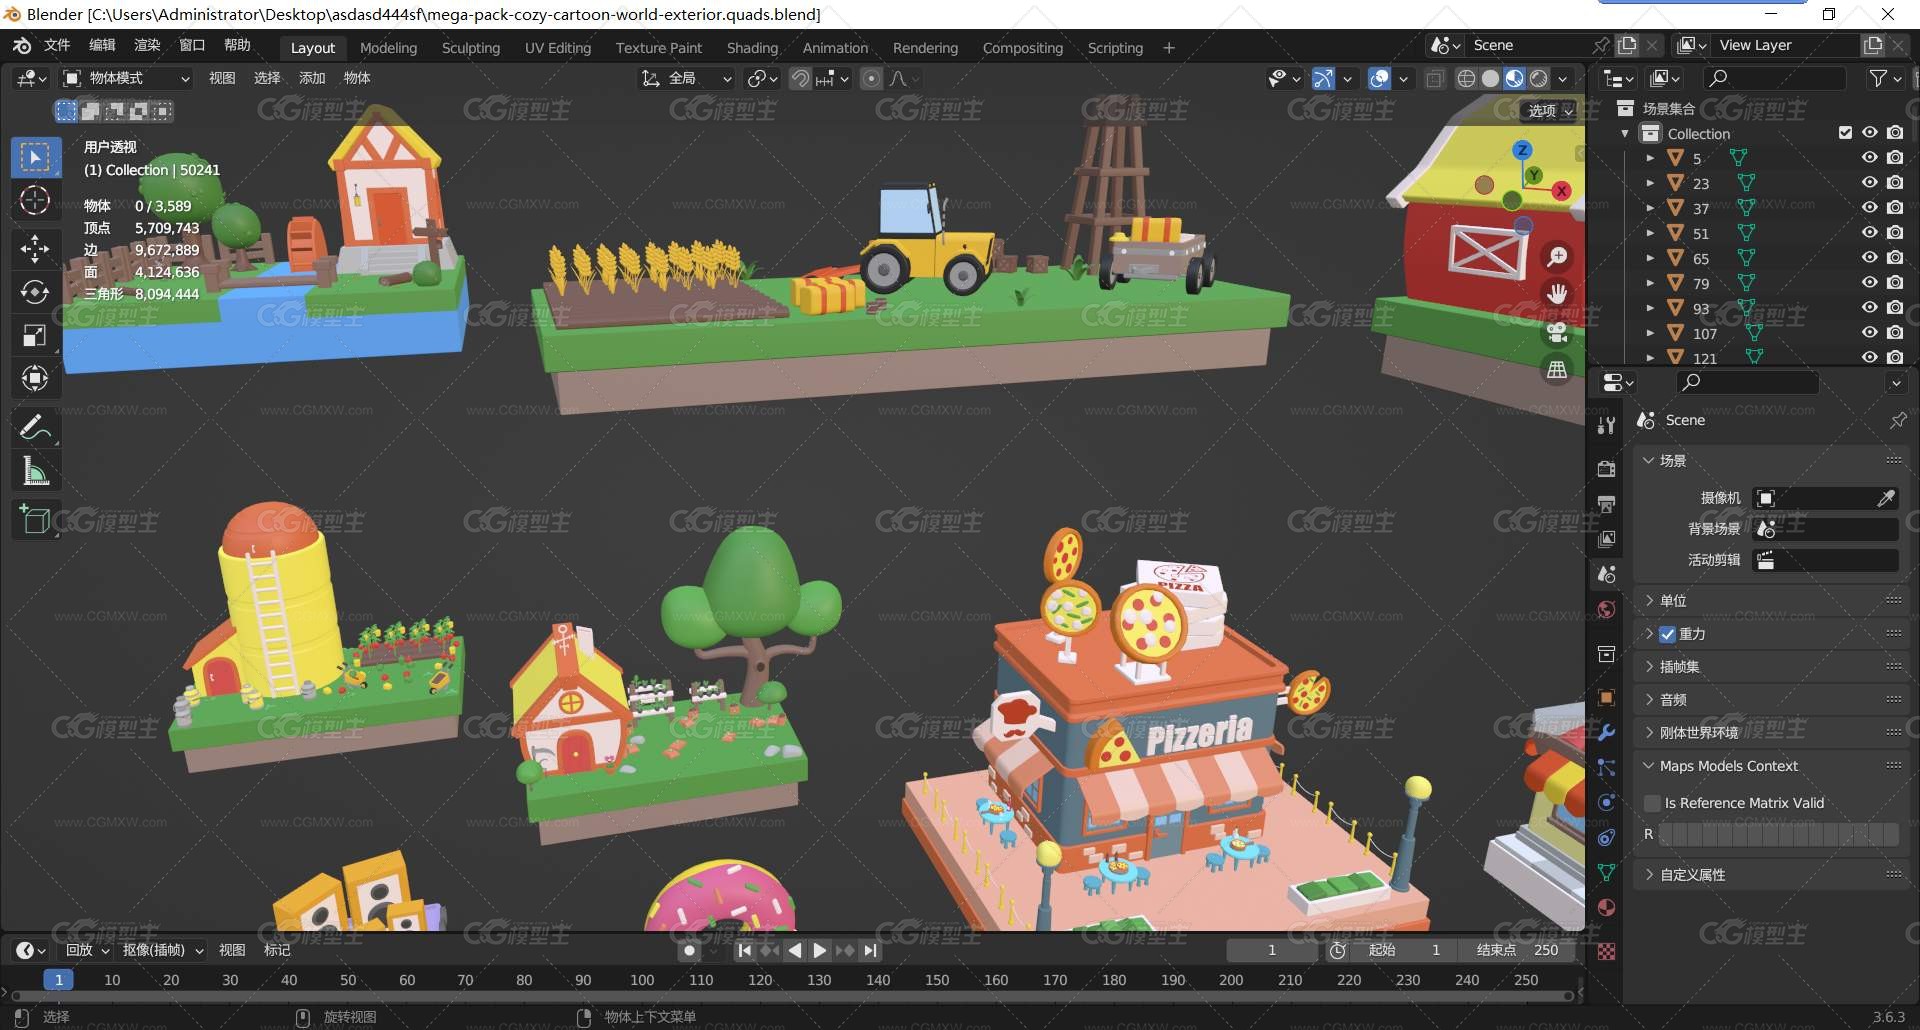Open the viewport Add menu (添加)

[312, 78]
